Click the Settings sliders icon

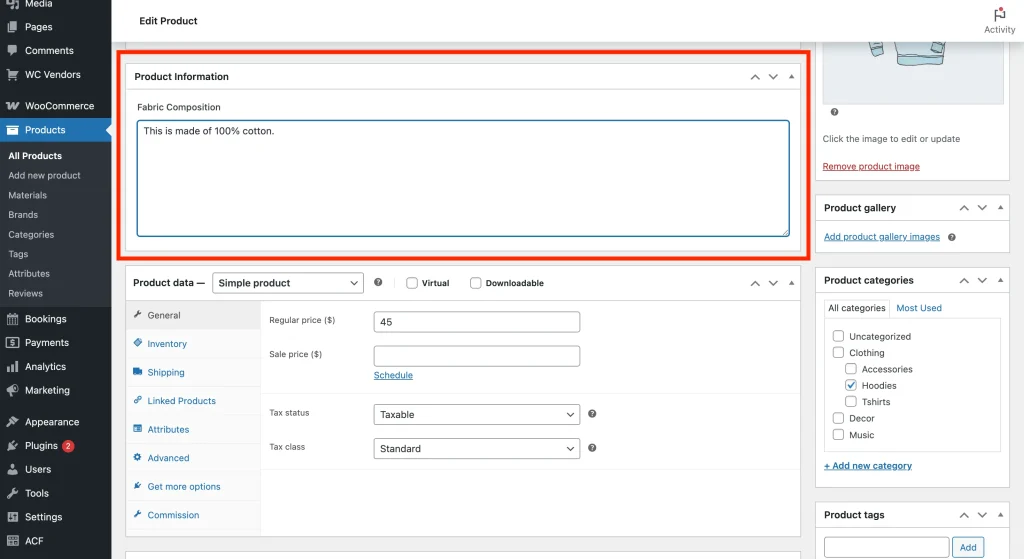coord(12,517)
